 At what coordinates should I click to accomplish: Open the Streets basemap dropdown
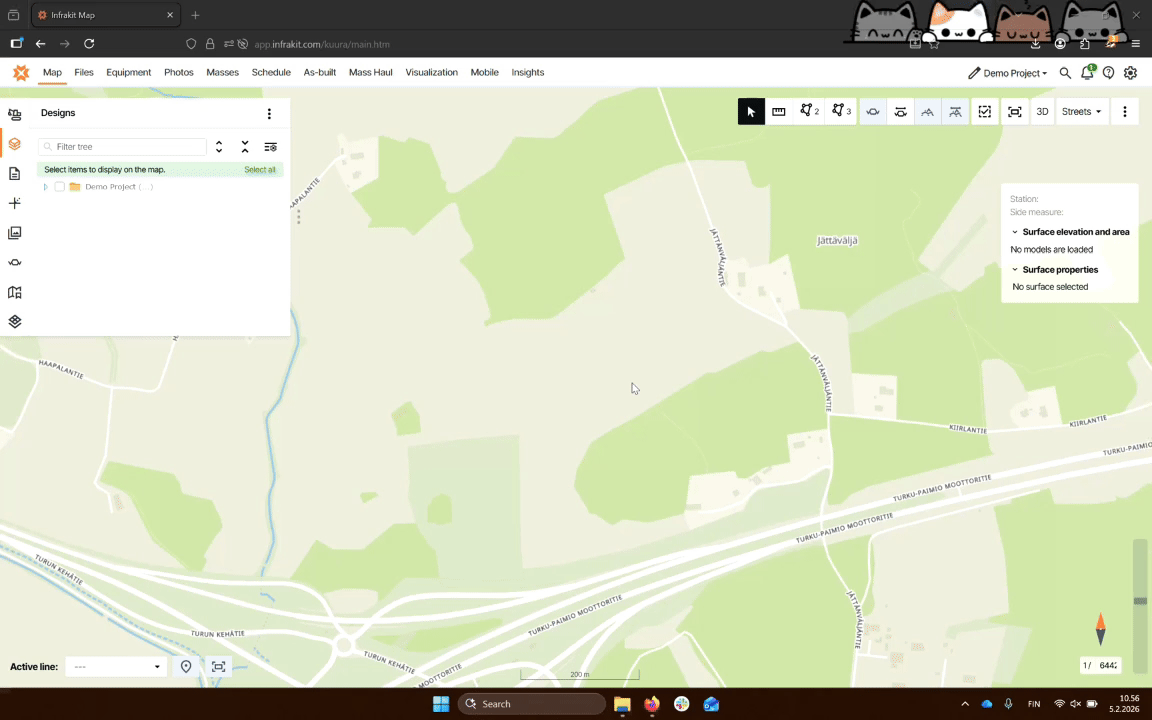pyautogui.click(x=1081, y=112)
